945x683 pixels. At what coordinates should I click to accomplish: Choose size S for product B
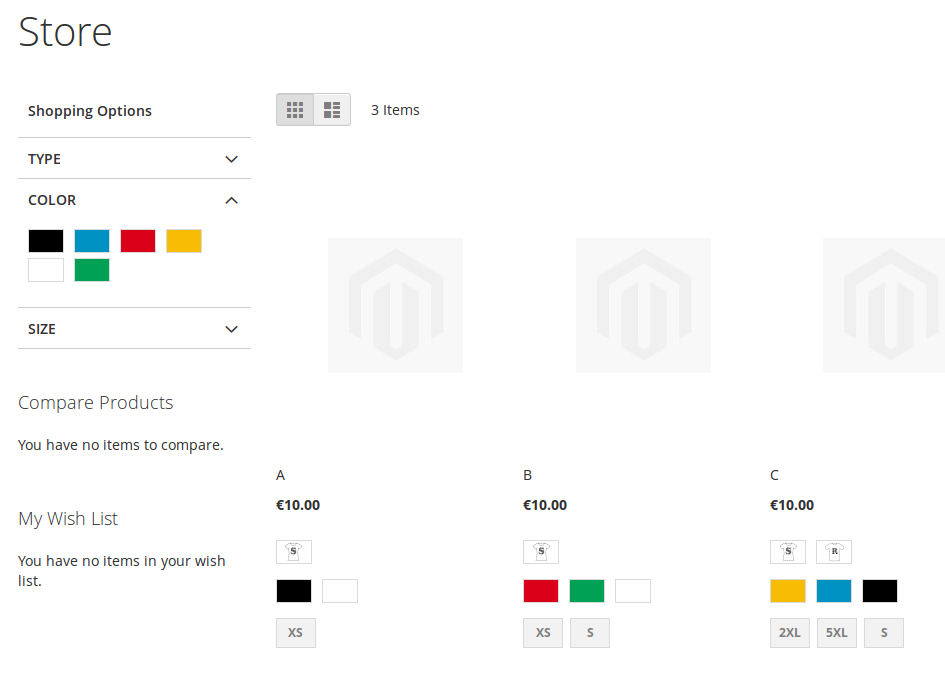pos(590,633)
